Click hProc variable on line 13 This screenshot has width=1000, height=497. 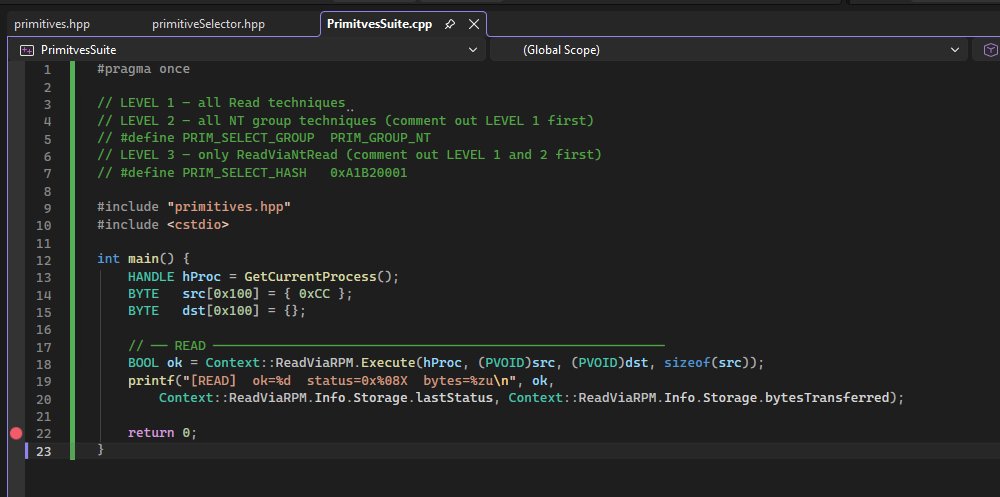202,277
